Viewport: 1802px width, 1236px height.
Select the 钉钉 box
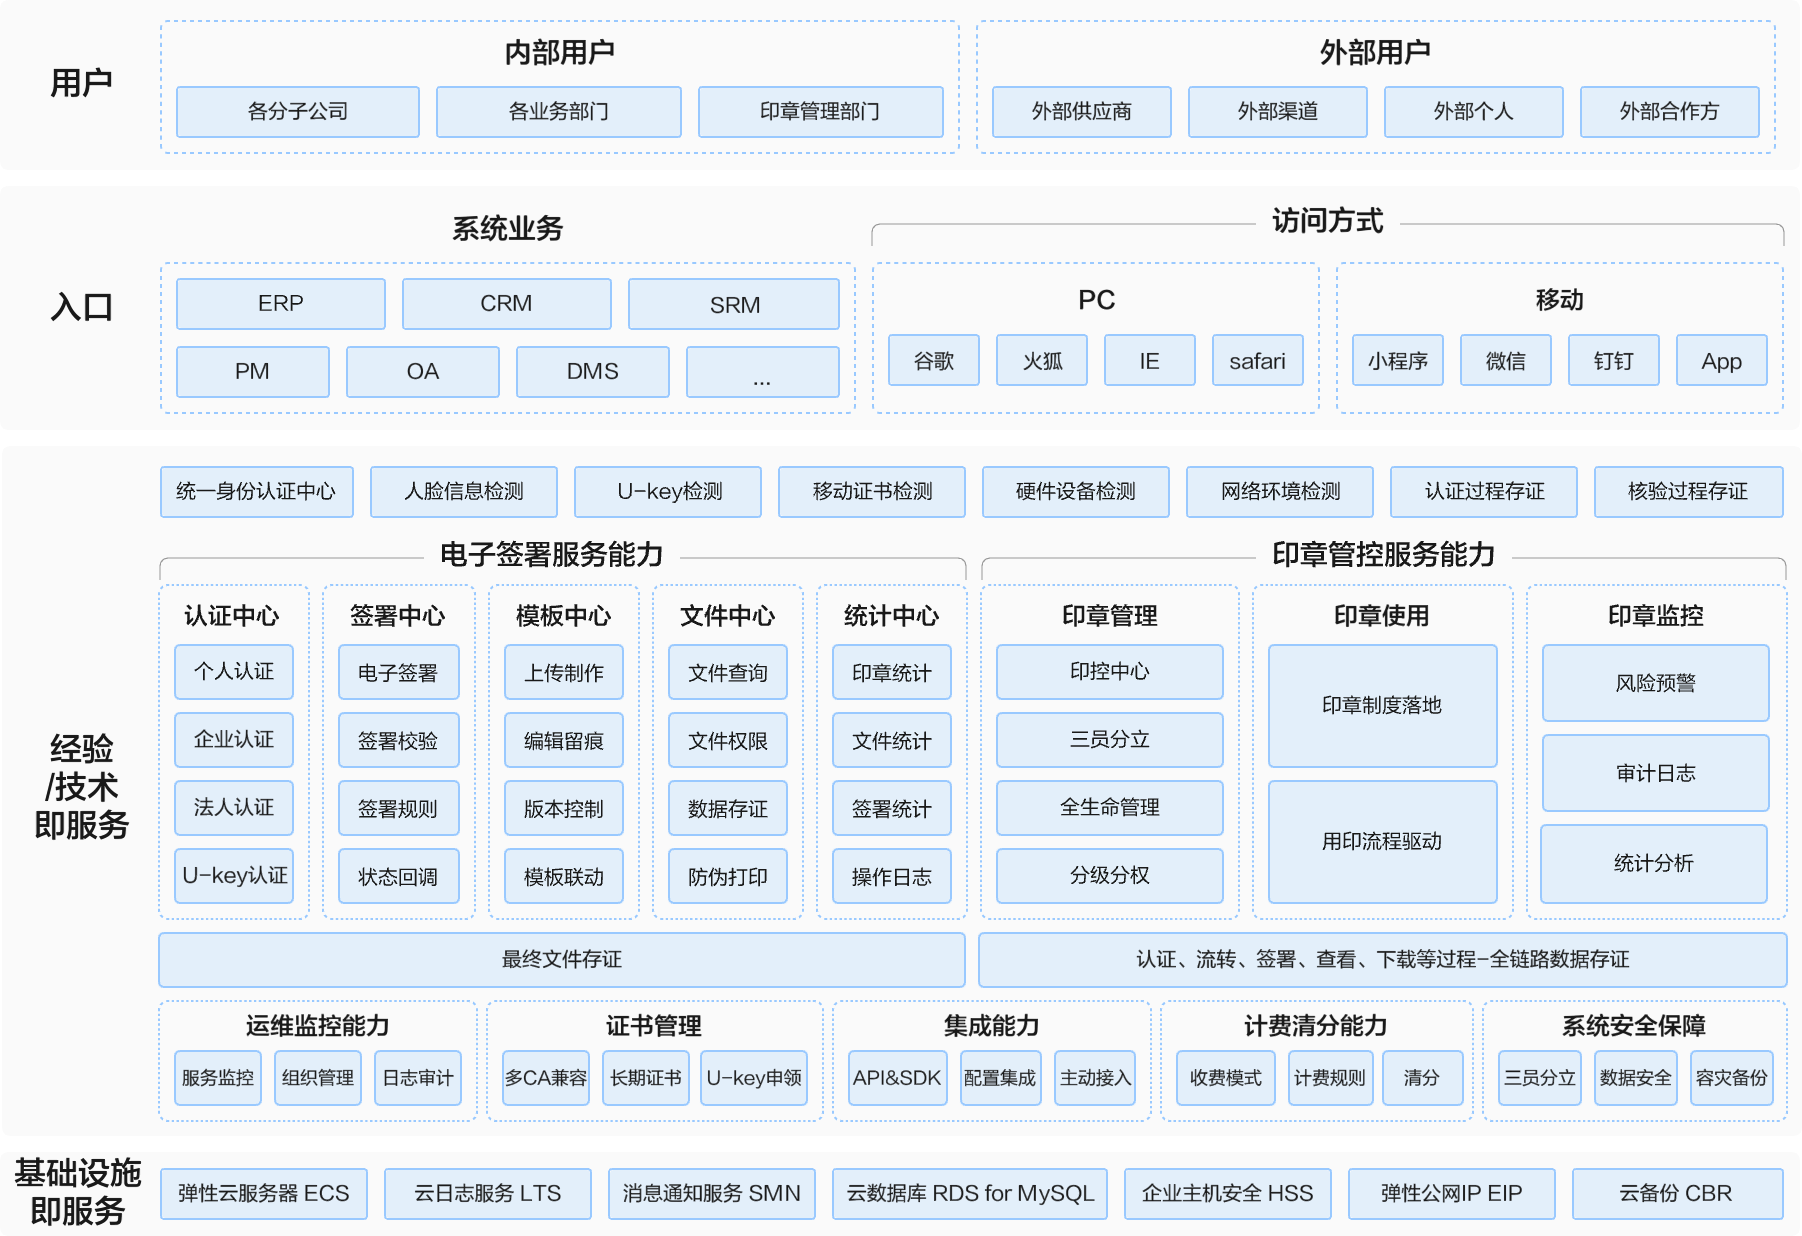1614,360
